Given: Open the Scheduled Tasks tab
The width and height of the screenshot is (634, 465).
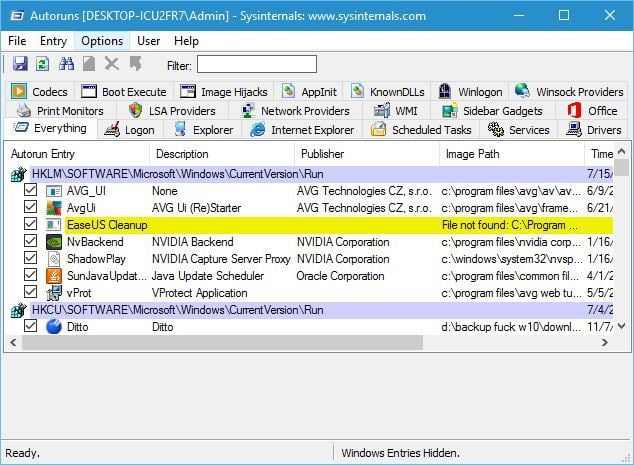Looking at the screenshot, I should coord(421,130).
